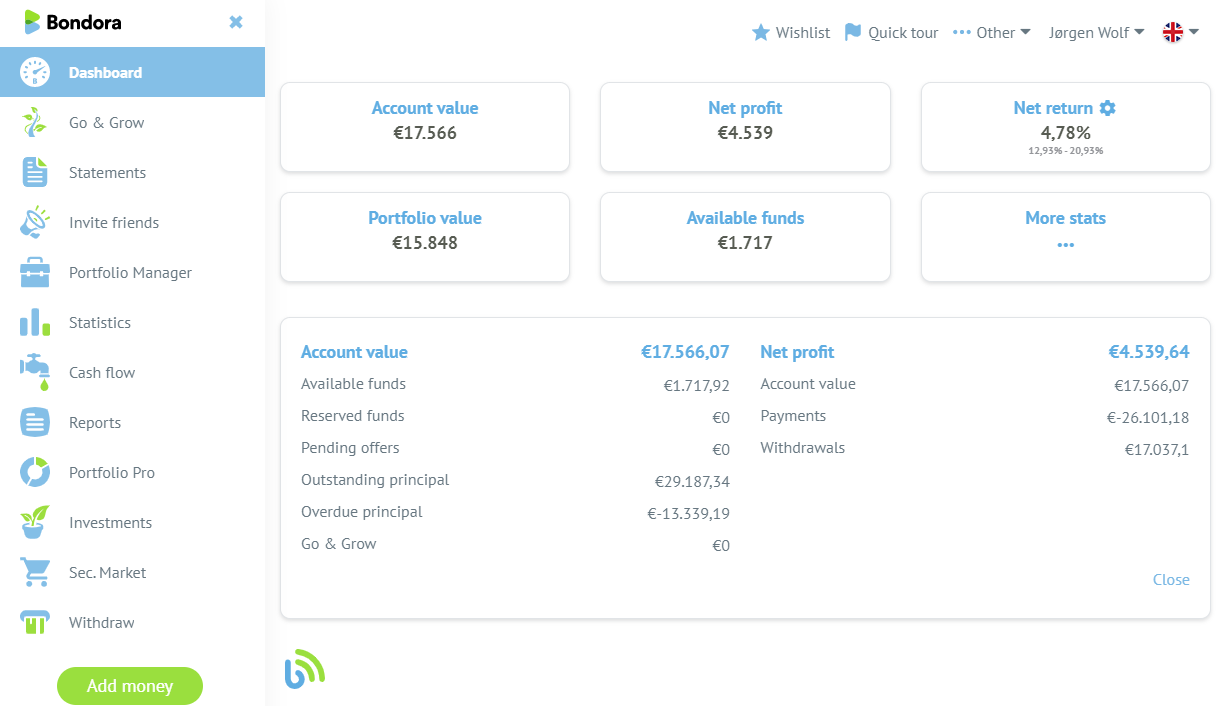Image resolution: width=1220 pixels, height=706 pixels.
Task: Open Portfolio Manager section
Action: tap(132, 272)
